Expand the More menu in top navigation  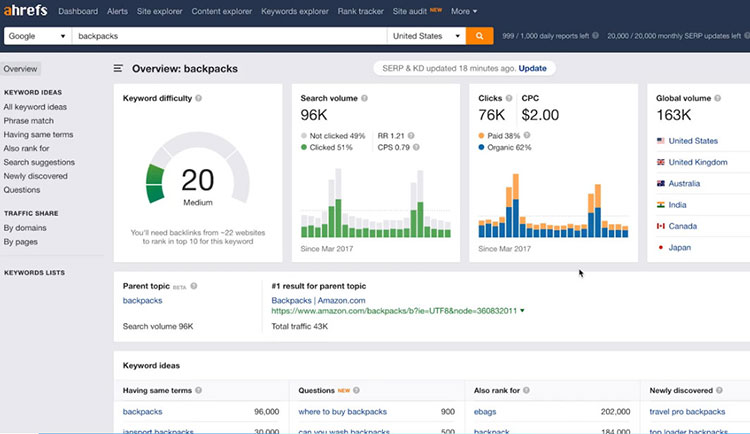click(464, 11)
